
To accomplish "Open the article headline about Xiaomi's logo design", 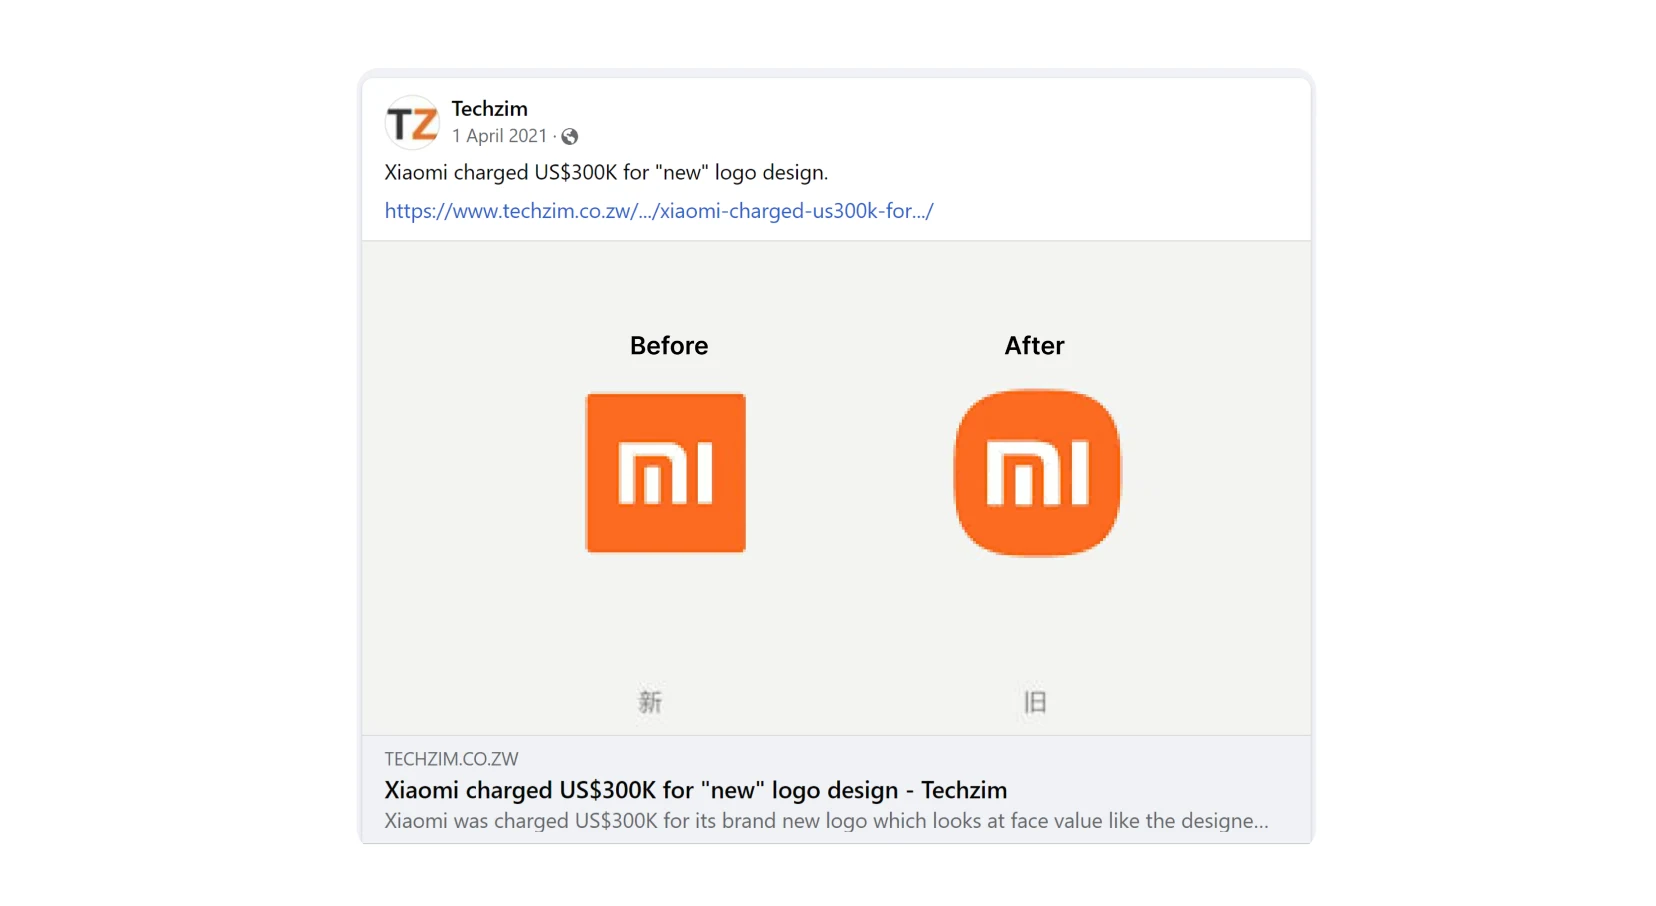I will [696, 790].
